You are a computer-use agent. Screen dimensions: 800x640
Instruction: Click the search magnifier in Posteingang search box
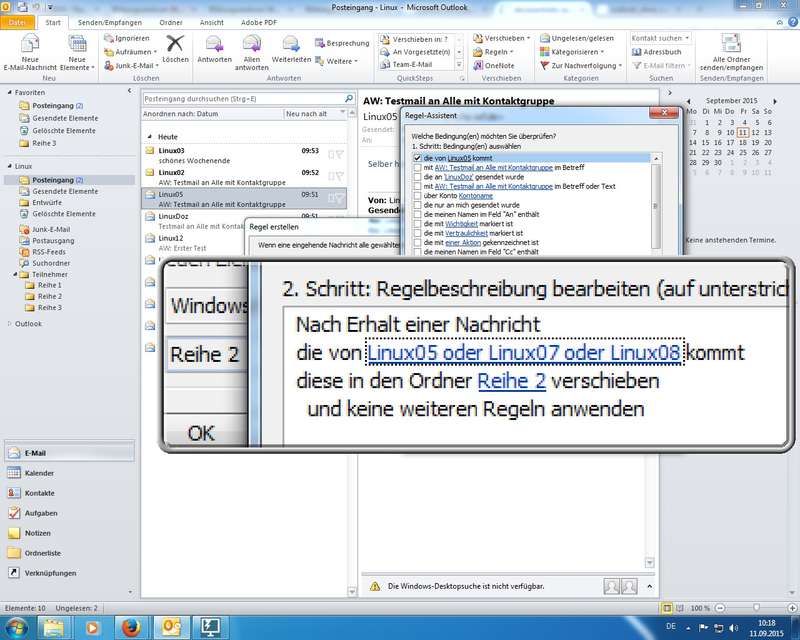click(x=349, y=99)
